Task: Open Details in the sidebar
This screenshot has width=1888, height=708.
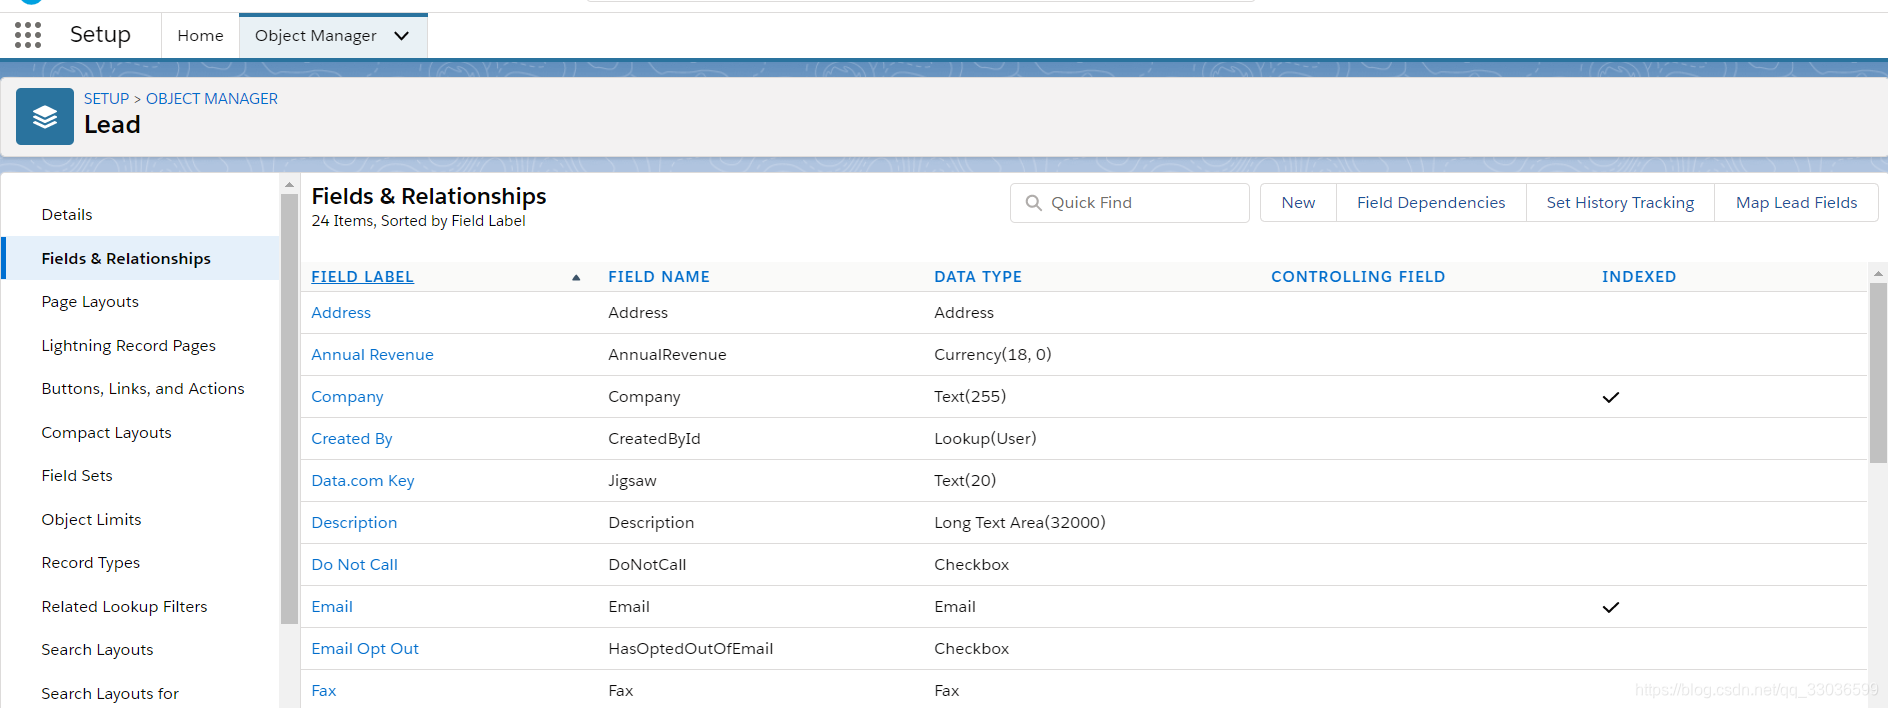Action: [x=67, y=215]
